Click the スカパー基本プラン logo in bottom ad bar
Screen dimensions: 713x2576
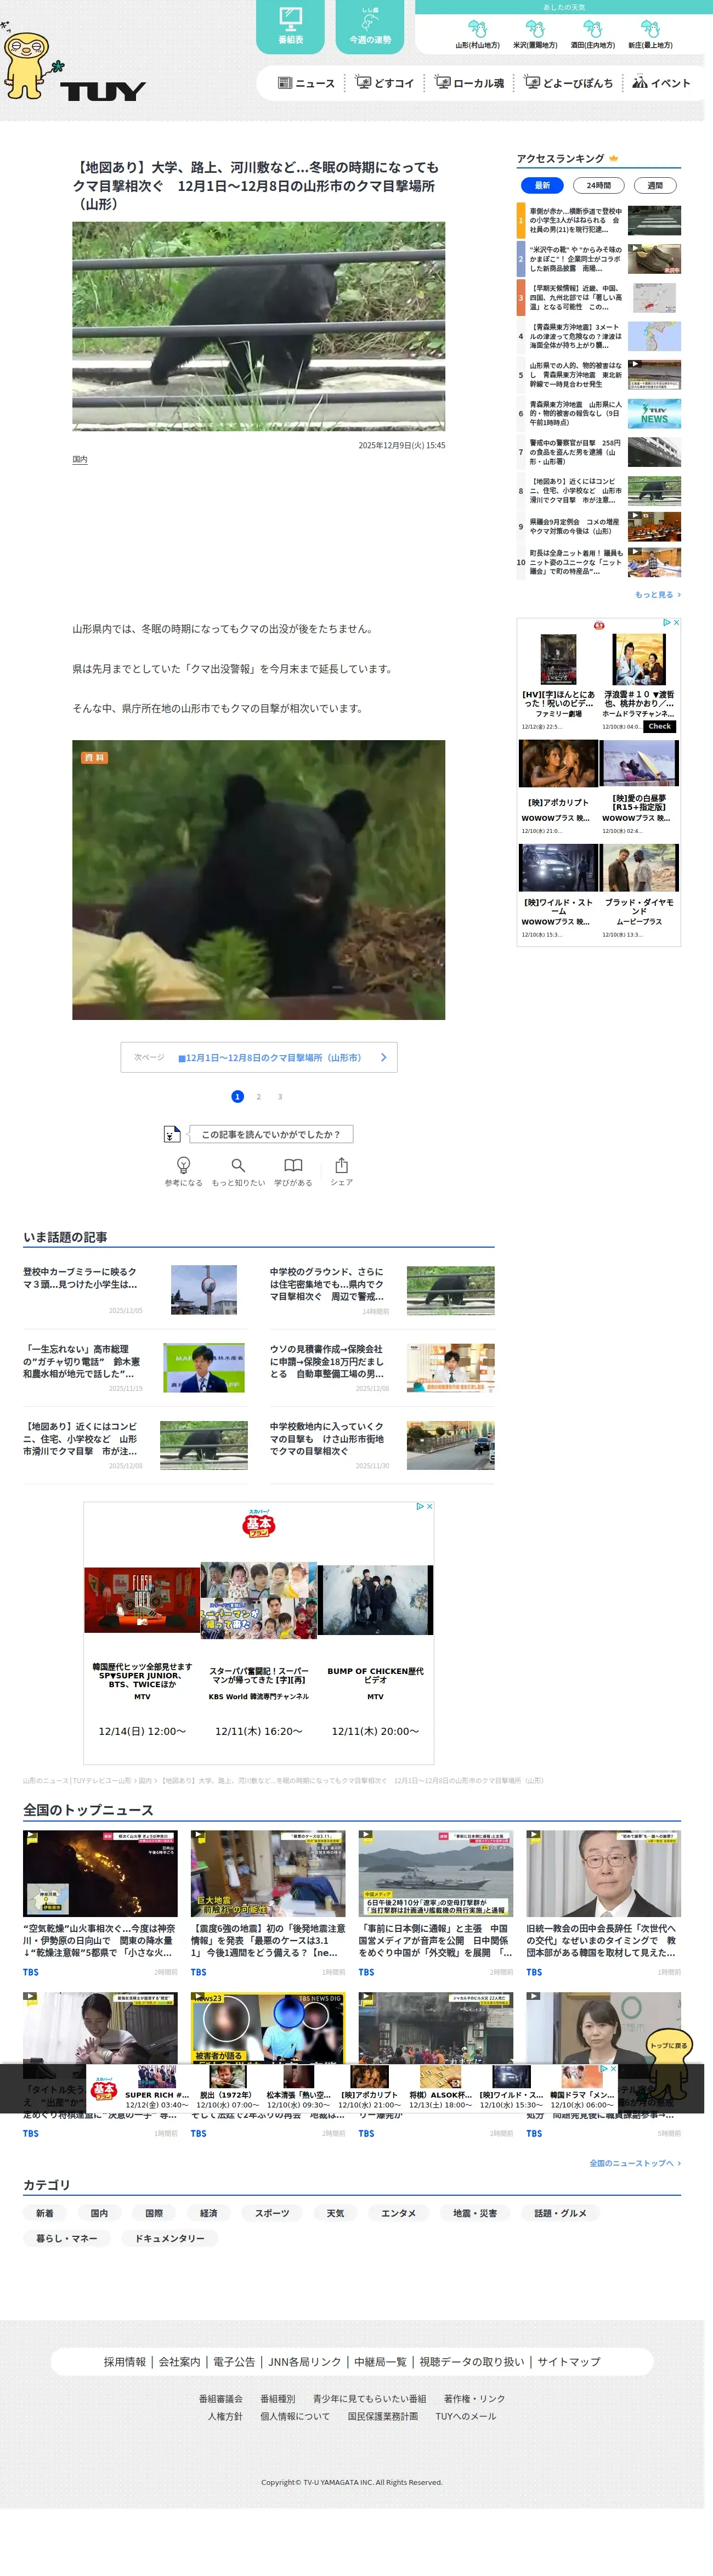[x=104, y=2089]
